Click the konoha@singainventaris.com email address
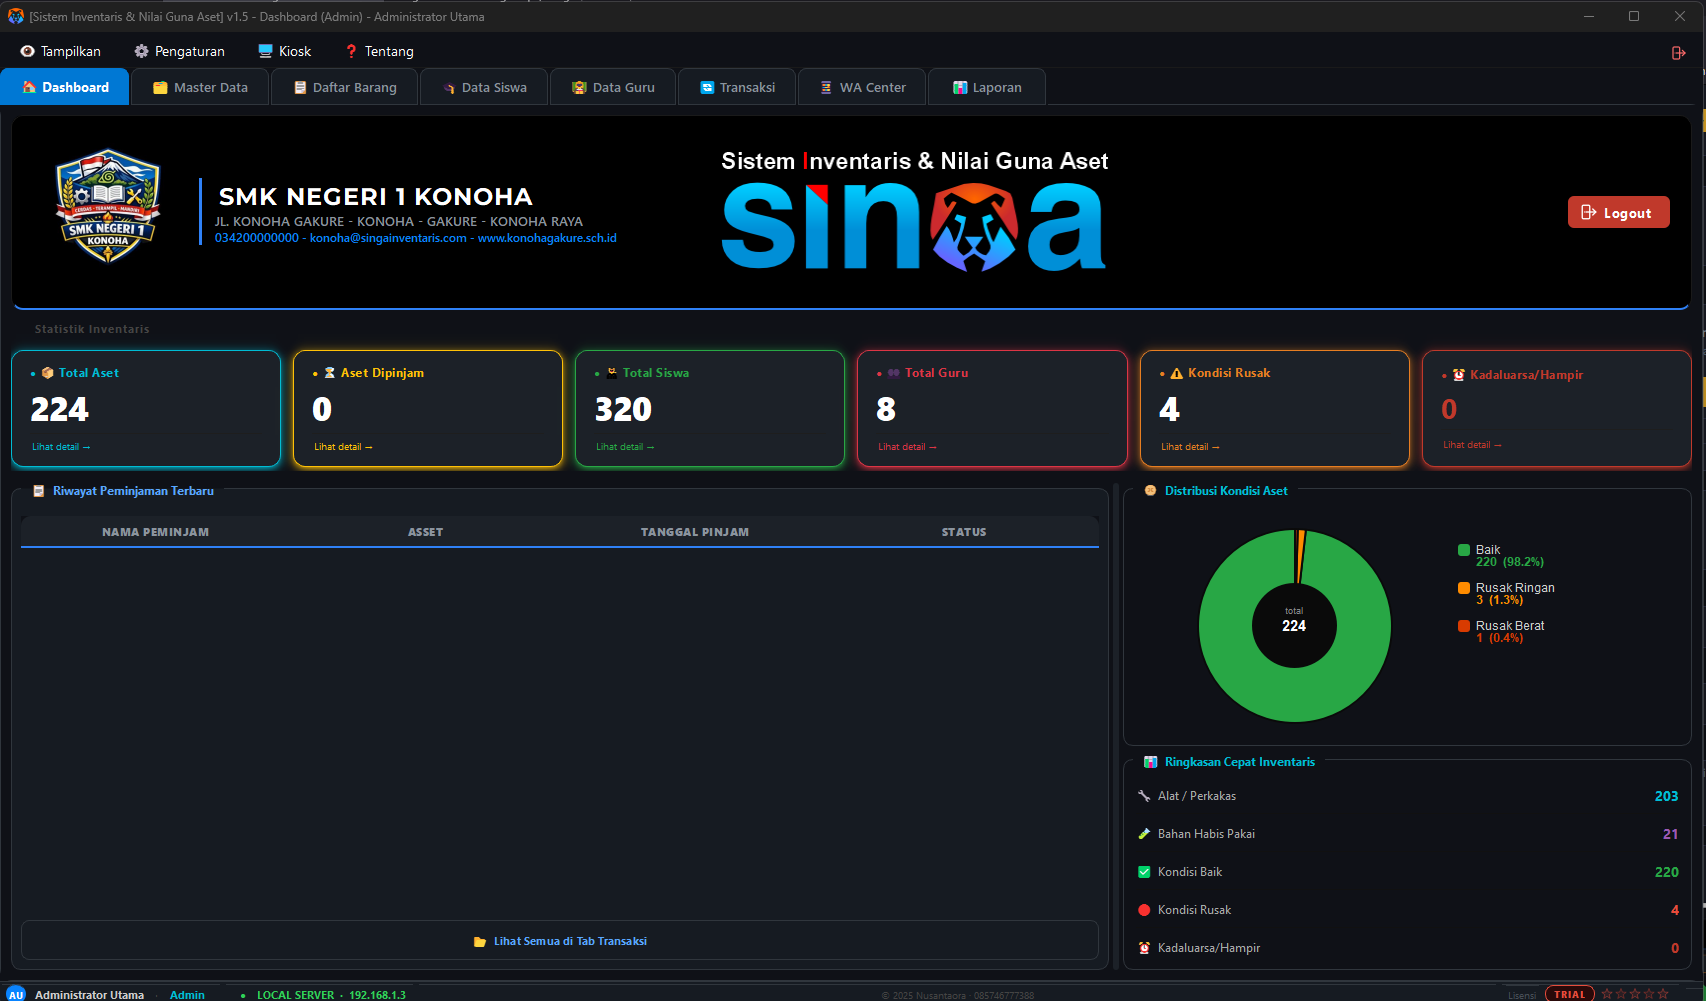The width and height of the screenshot is (1706, 1001). point(388,238)
